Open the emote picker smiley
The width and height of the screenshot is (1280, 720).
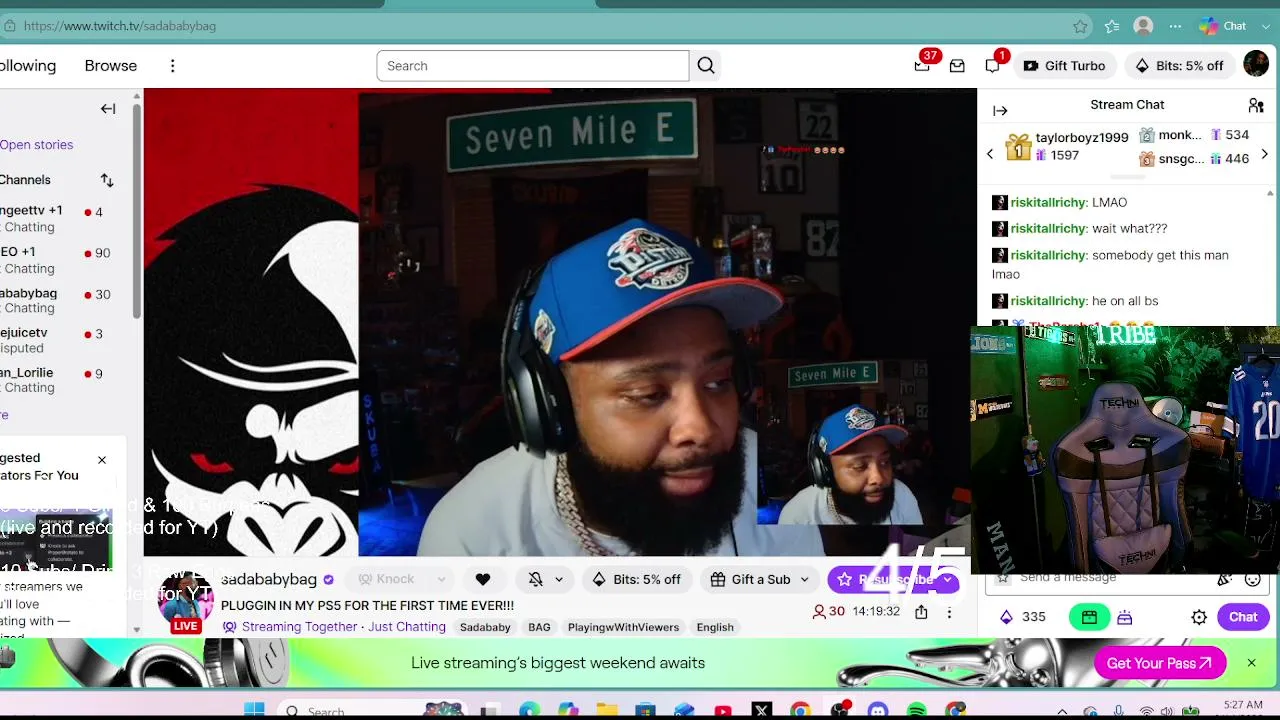tap(1252, 578)
